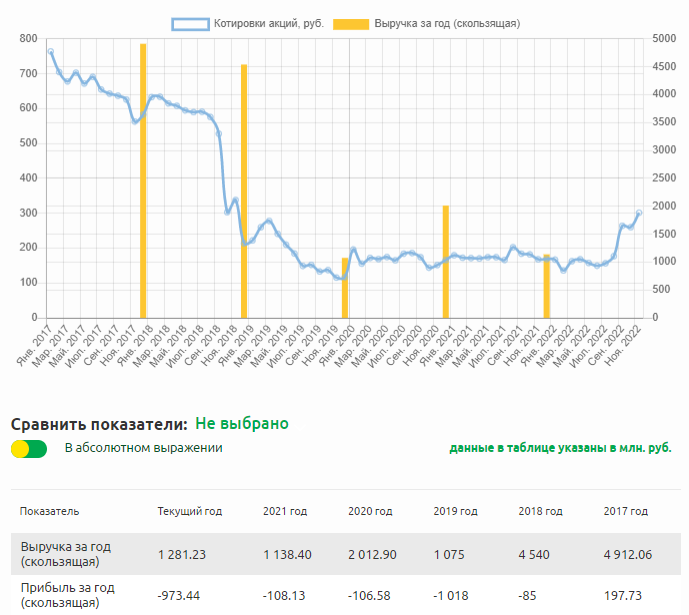Click the blue 'Котировки акций' legend swatch
This screenshot has height=615, width=689.
[189, 23]
